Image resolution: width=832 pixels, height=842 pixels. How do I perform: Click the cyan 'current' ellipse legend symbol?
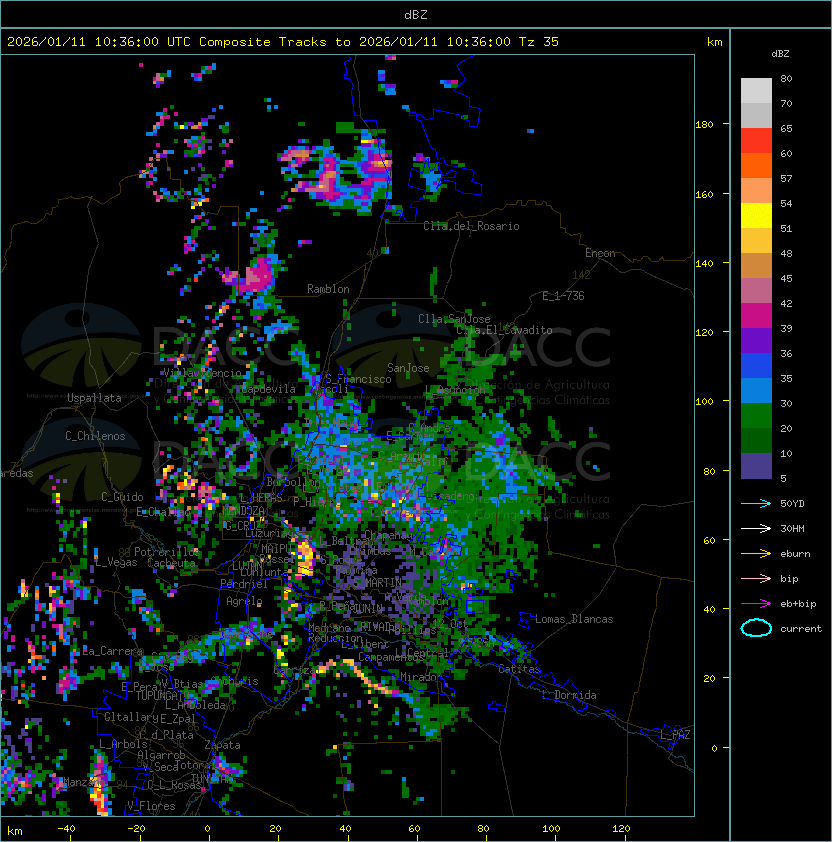pos(756,628)
